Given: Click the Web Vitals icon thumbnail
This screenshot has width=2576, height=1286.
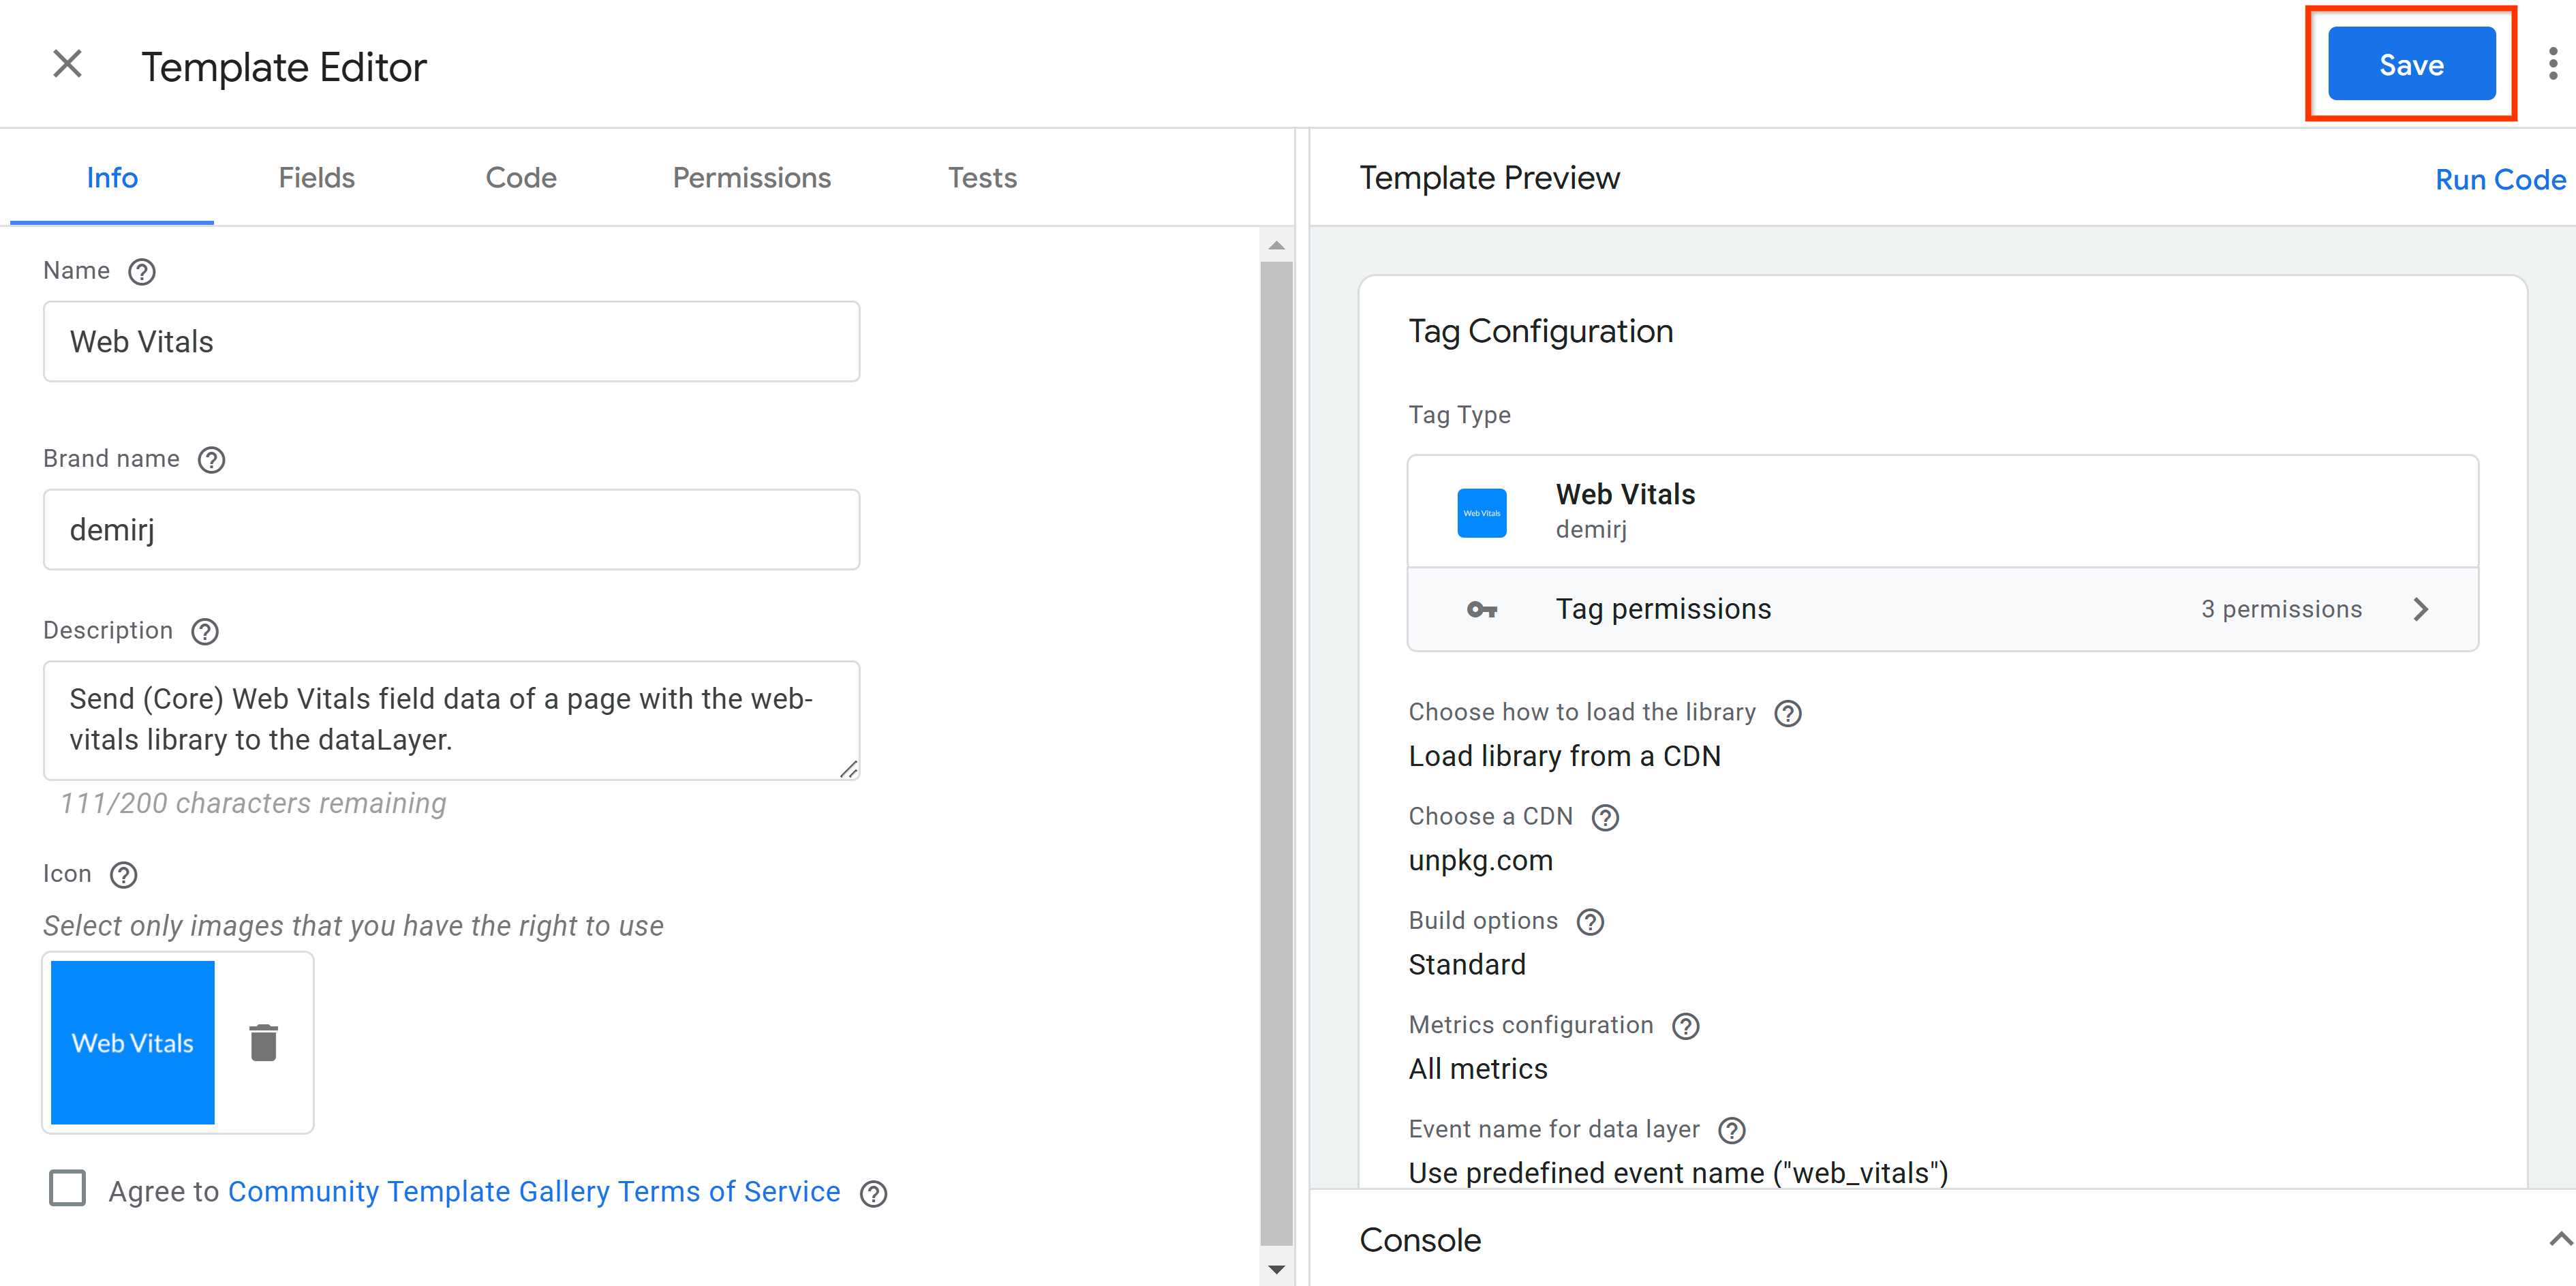Looking at the screenshot, I should (x=133, y=1041).
